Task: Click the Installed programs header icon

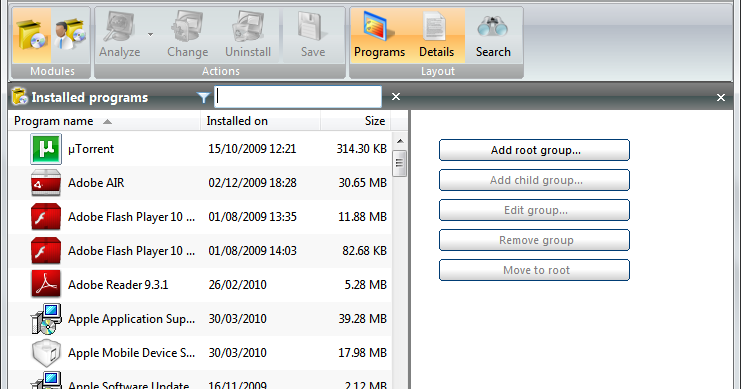Action: click(19, 96)
